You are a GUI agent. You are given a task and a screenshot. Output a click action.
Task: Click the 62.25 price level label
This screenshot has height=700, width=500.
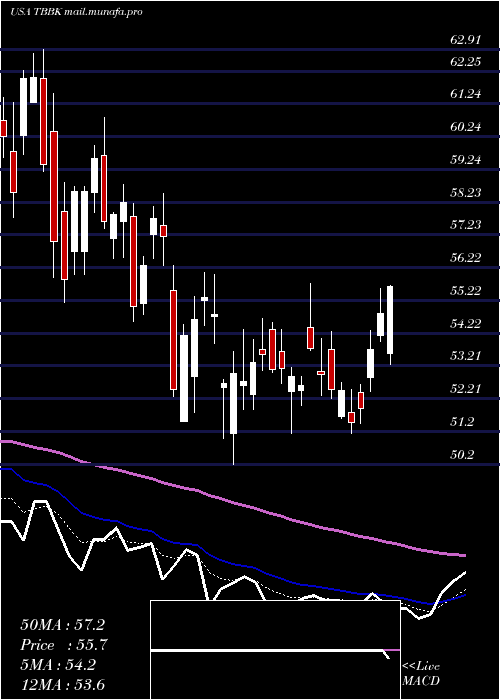466,62
